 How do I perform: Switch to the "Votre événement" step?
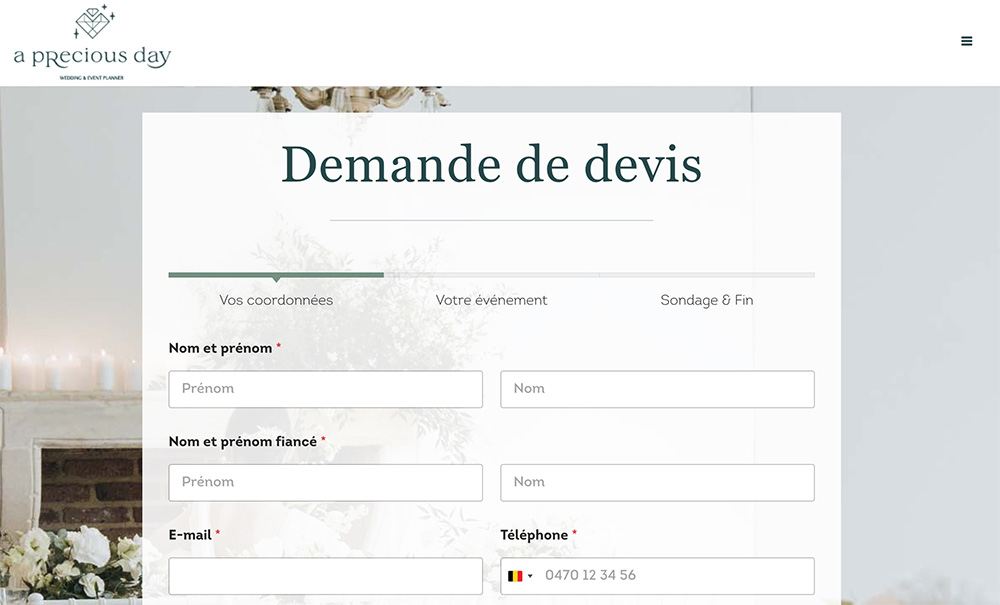click(x=491, y=300)
